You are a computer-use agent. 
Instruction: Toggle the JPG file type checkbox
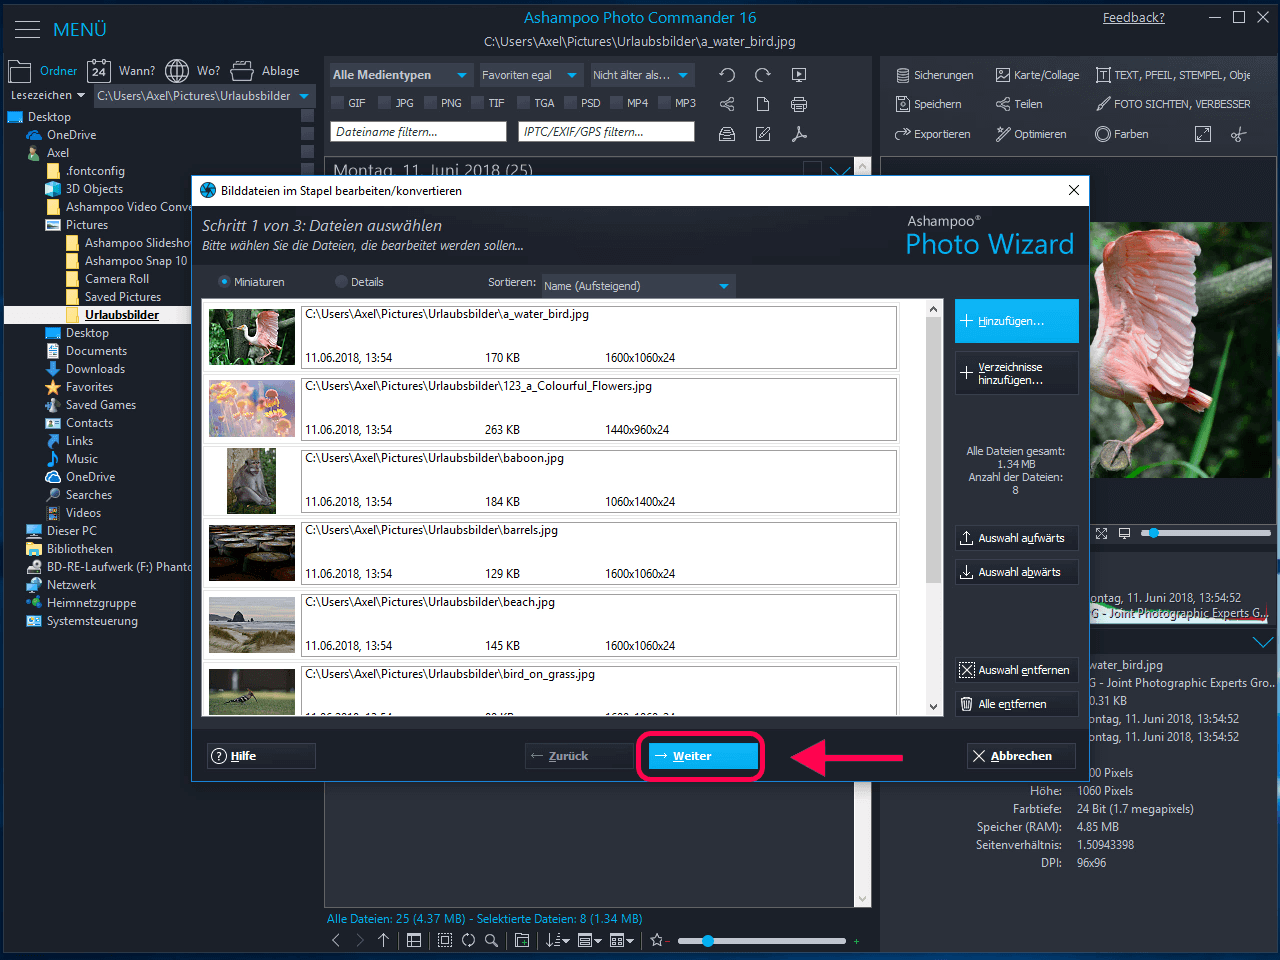click(385, 103)
